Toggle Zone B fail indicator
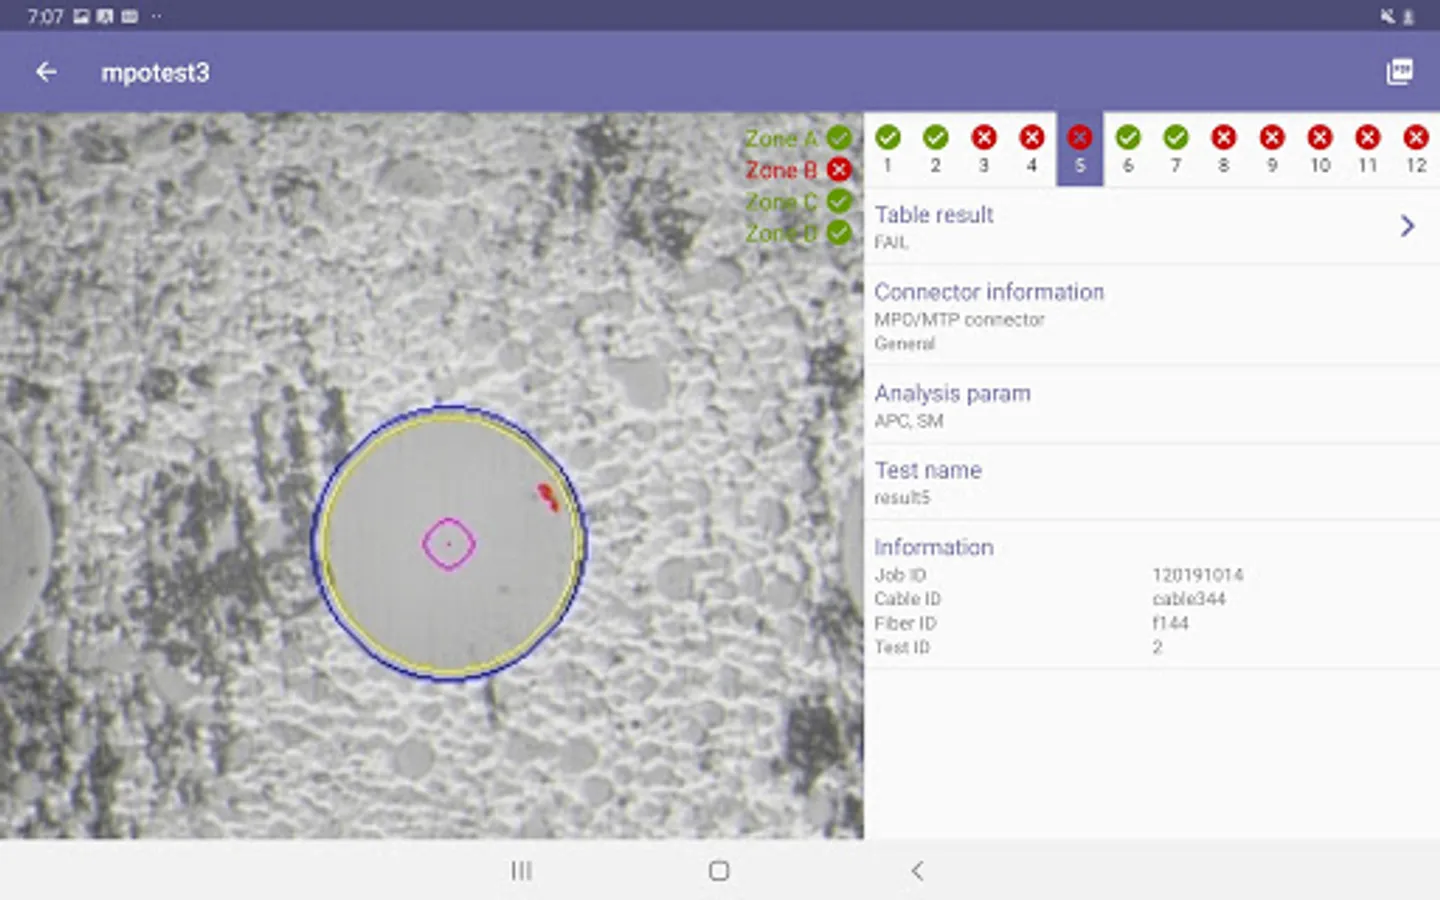 pos(839,170)
